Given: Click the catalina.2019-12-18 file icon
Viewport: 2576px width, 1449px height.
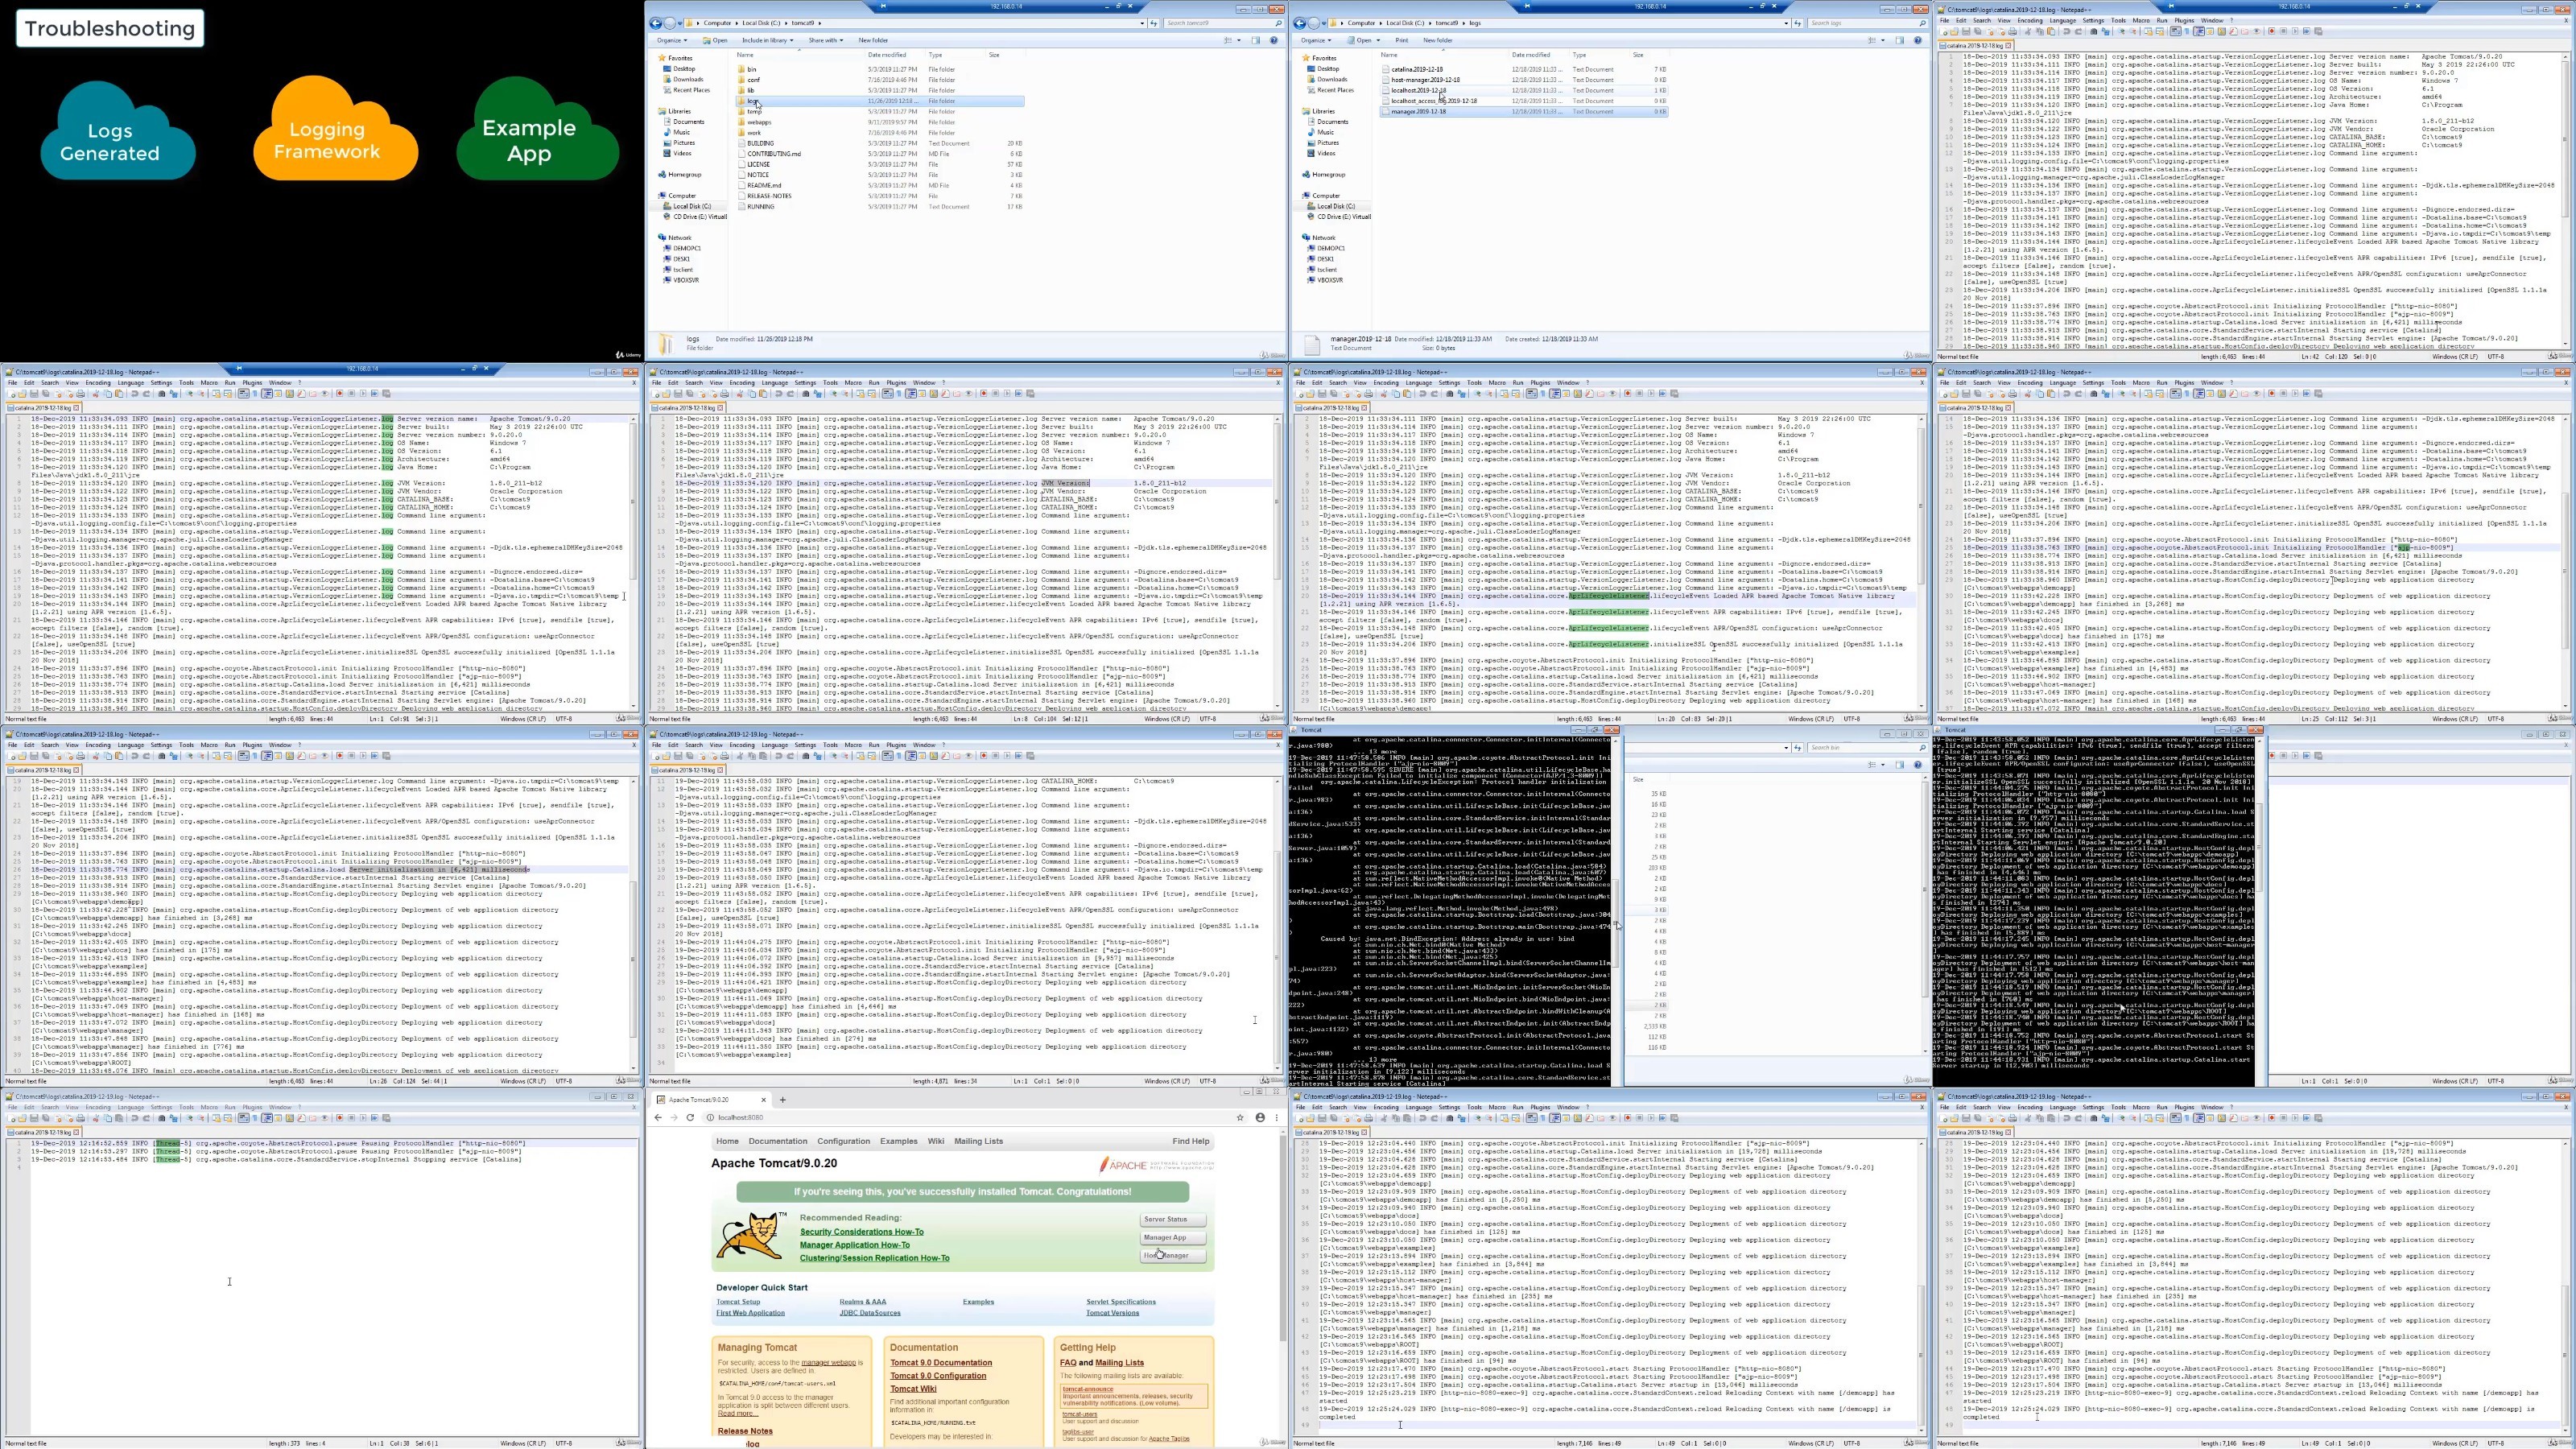Looking at the screenshot, I should 1386,69.
